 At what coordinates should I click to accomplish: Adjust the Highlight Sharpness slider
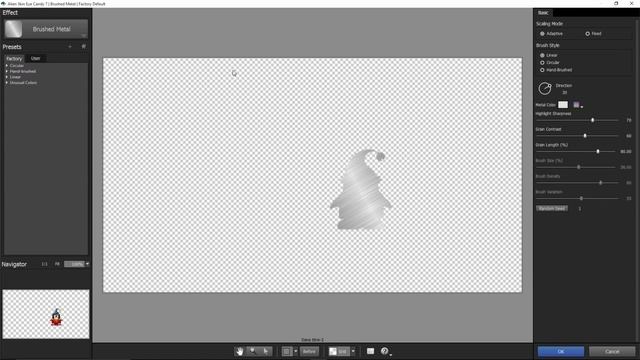pos(592,120)
